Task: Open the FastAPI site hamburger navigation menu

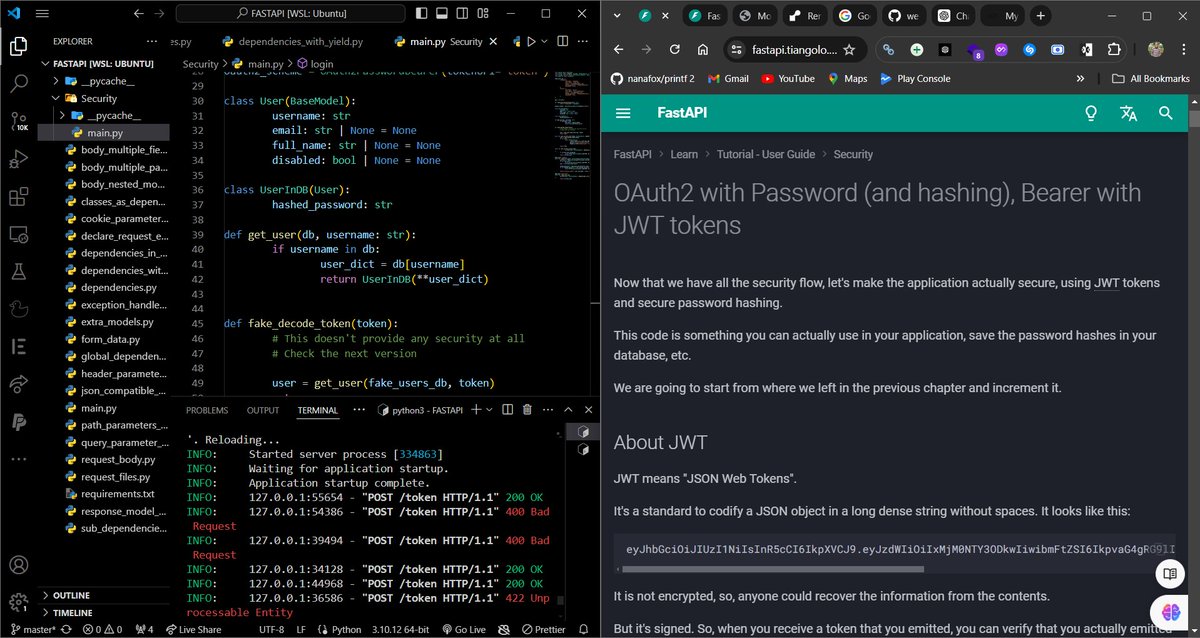Action: click(x=623, y=113)
